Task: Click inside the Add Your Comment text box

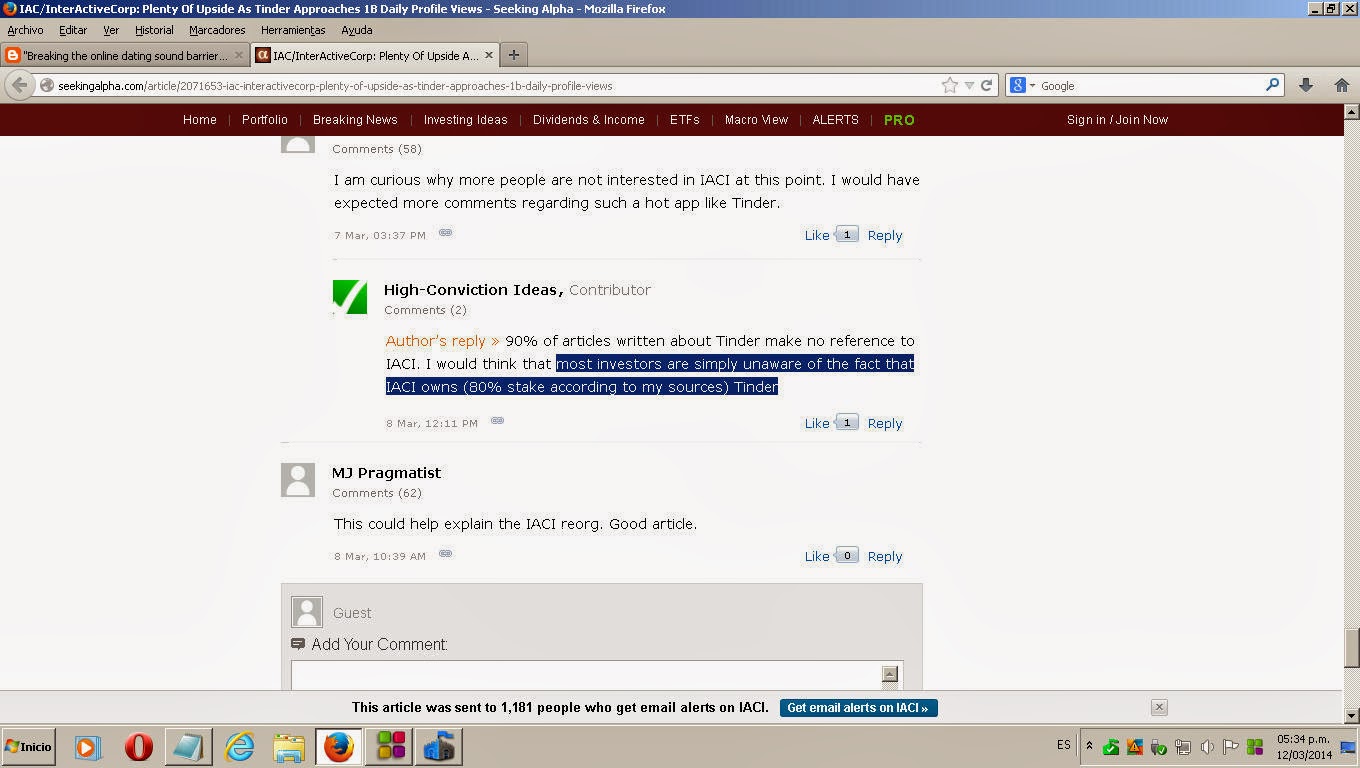Action: pyautogui.click(x=587, y=675)
